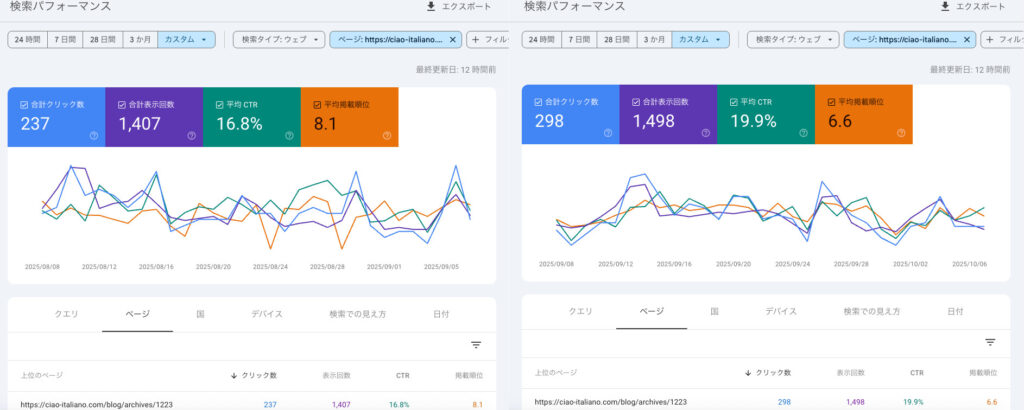Click the export download icon in right panel
The width and height of the screenshot is (1024, 410).
pyautogui.click(x=945, y=6)
